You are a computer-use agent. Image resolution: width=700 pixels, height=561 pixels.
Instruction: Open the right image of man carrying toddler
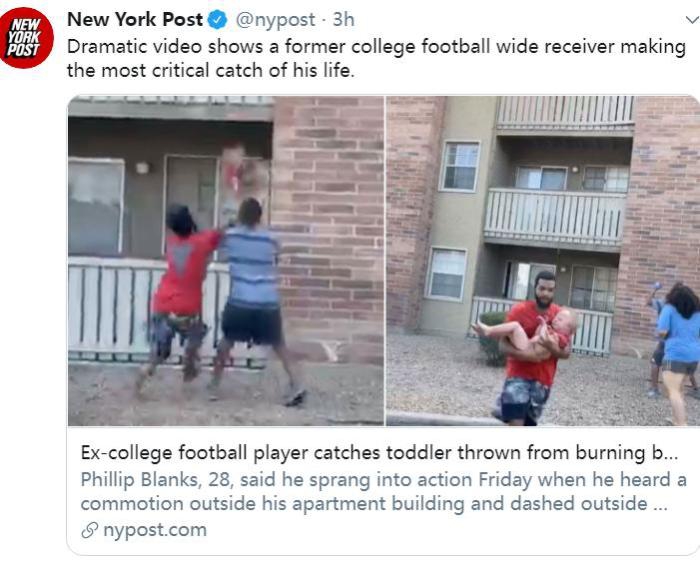[543, 261]
